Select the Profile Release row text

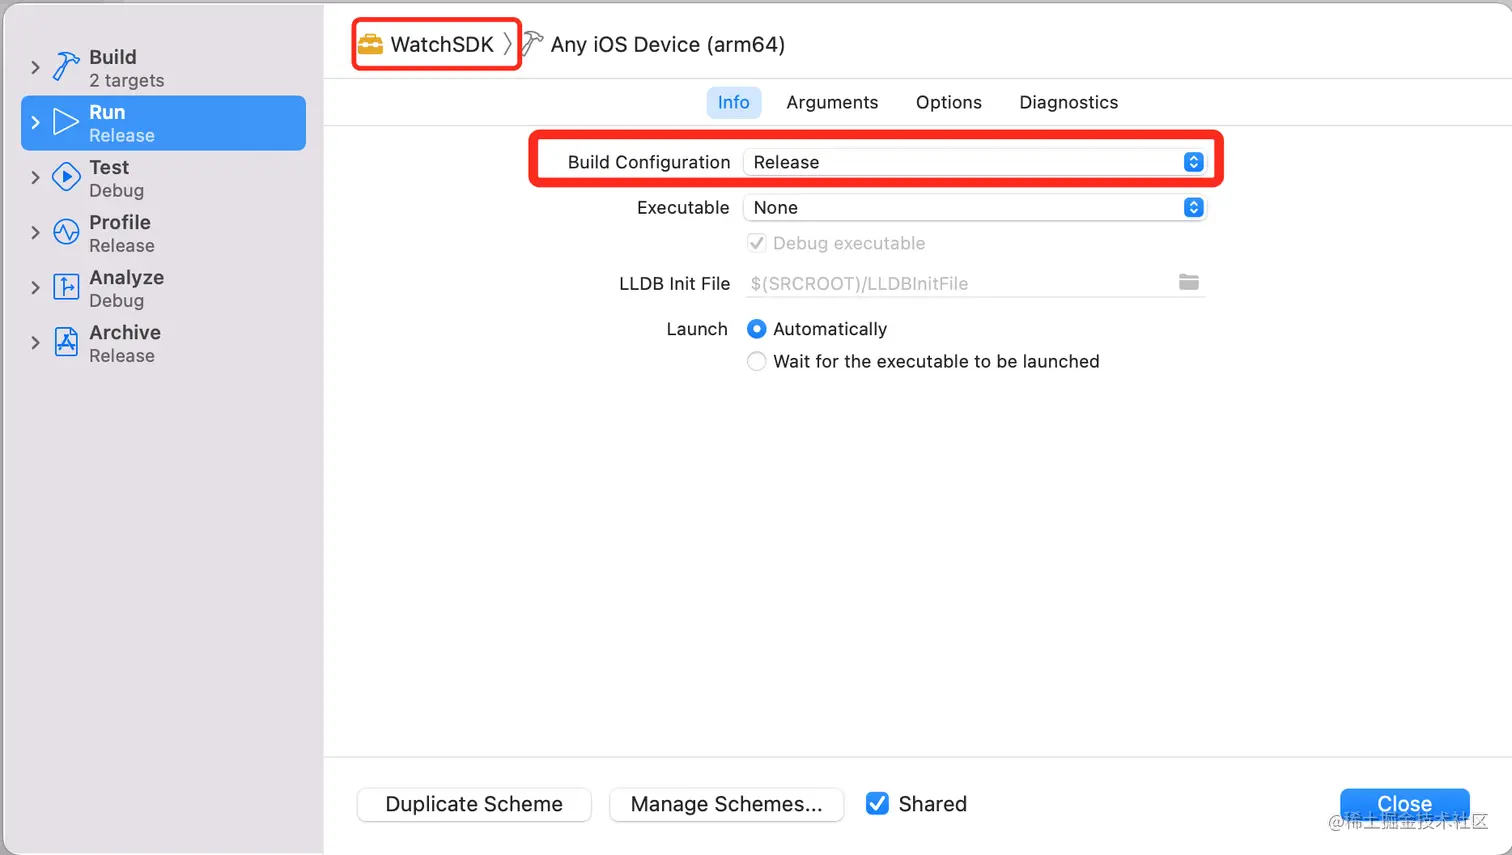point(122,233)
